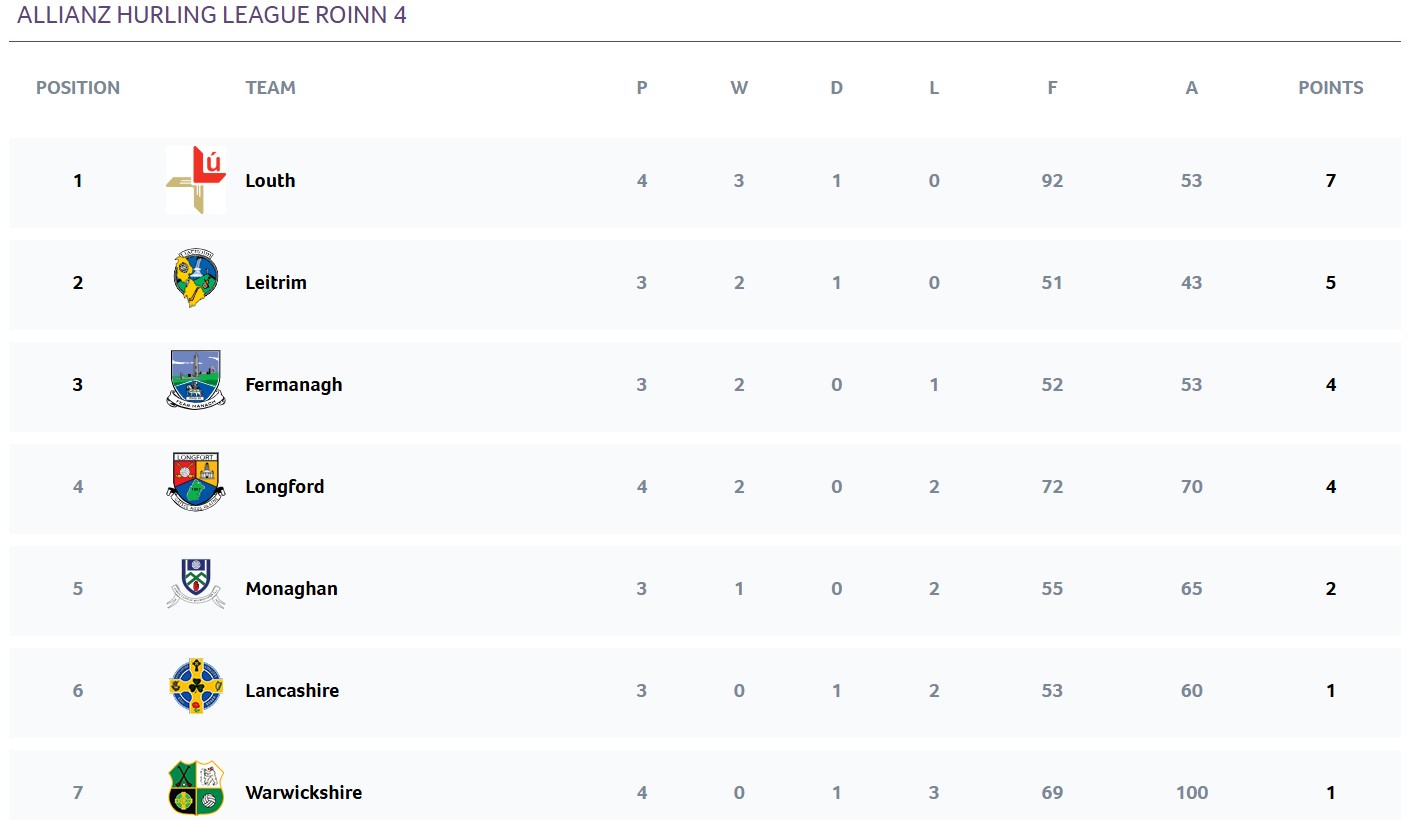Click the Lancashire county crest icon
The width and height of the screenshot is (1413, 820).
pos(196,686)
